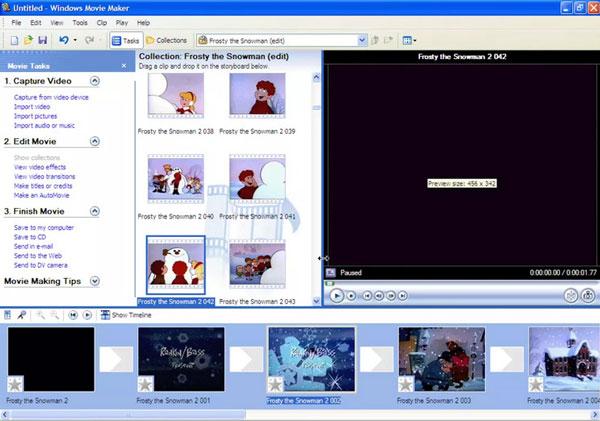600x421 pixels.
Task: Click the Split Clip icon
Action: (x=571, y=295)
